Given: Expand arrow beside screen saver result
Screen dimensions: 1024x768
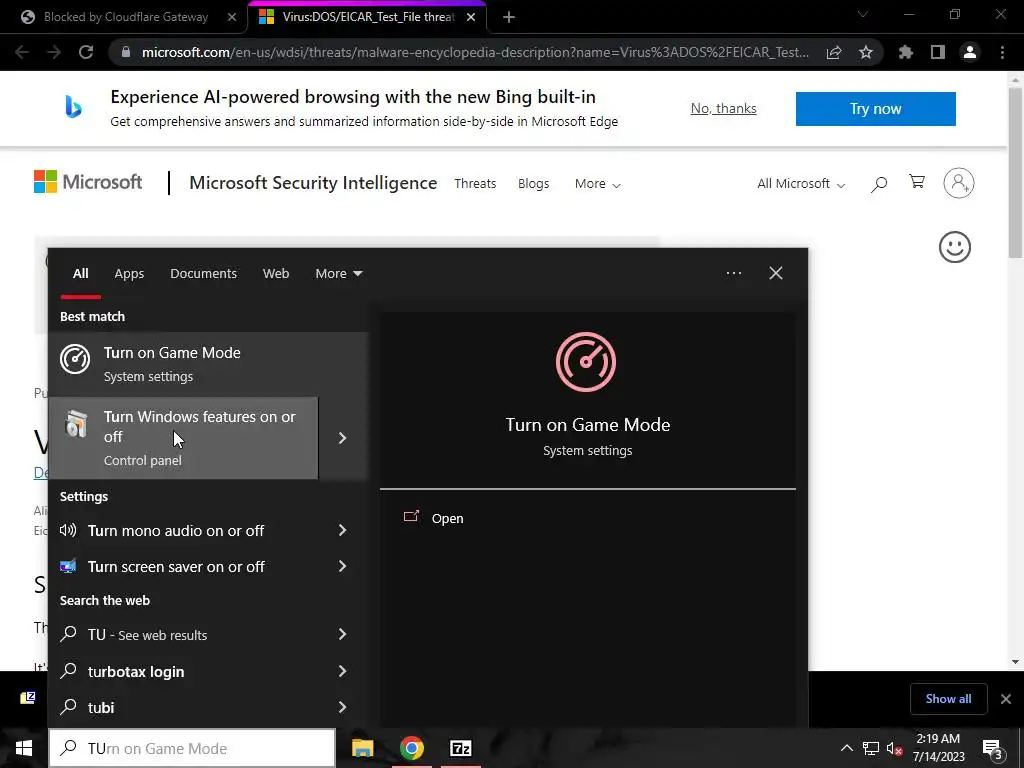Looking at the screenshot, I should point(342,566).
